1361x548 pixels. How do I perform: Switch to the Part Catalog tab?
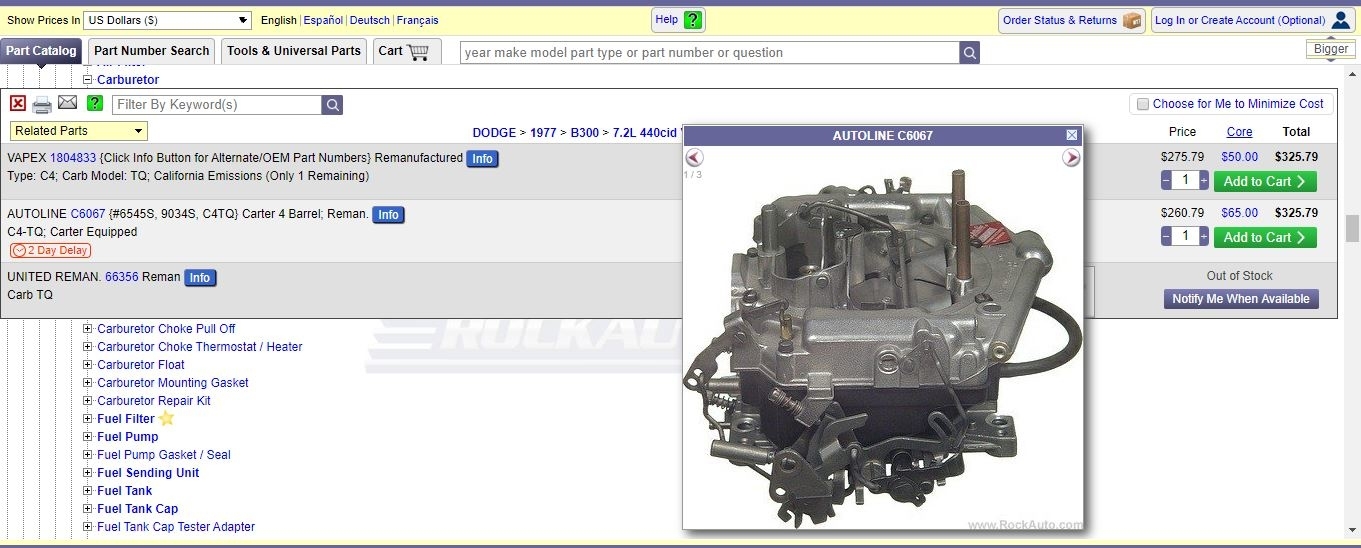tap(41, 51)
